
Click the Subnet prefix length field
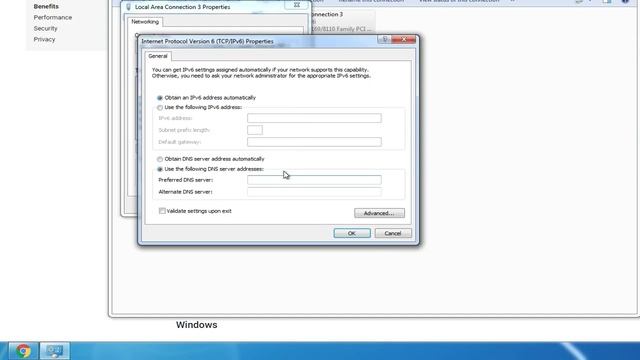[255, 130]
